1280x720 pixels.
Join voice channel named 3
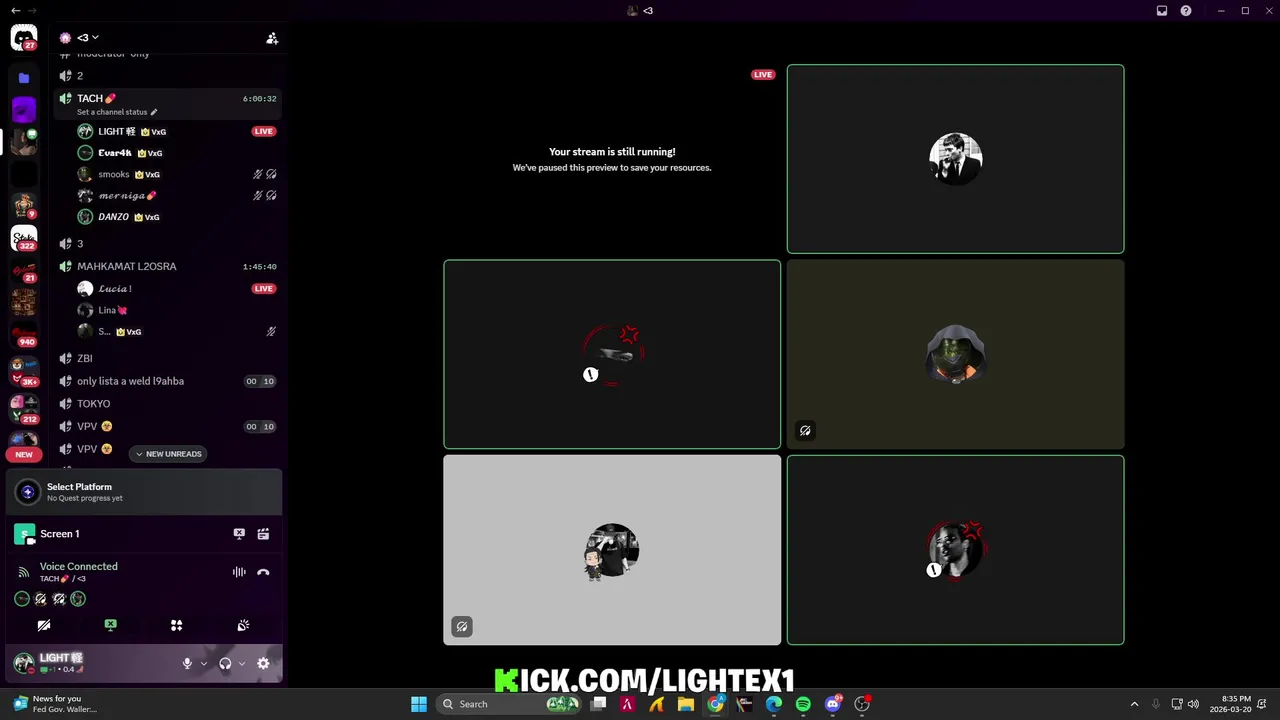click(x=168, y=244)
